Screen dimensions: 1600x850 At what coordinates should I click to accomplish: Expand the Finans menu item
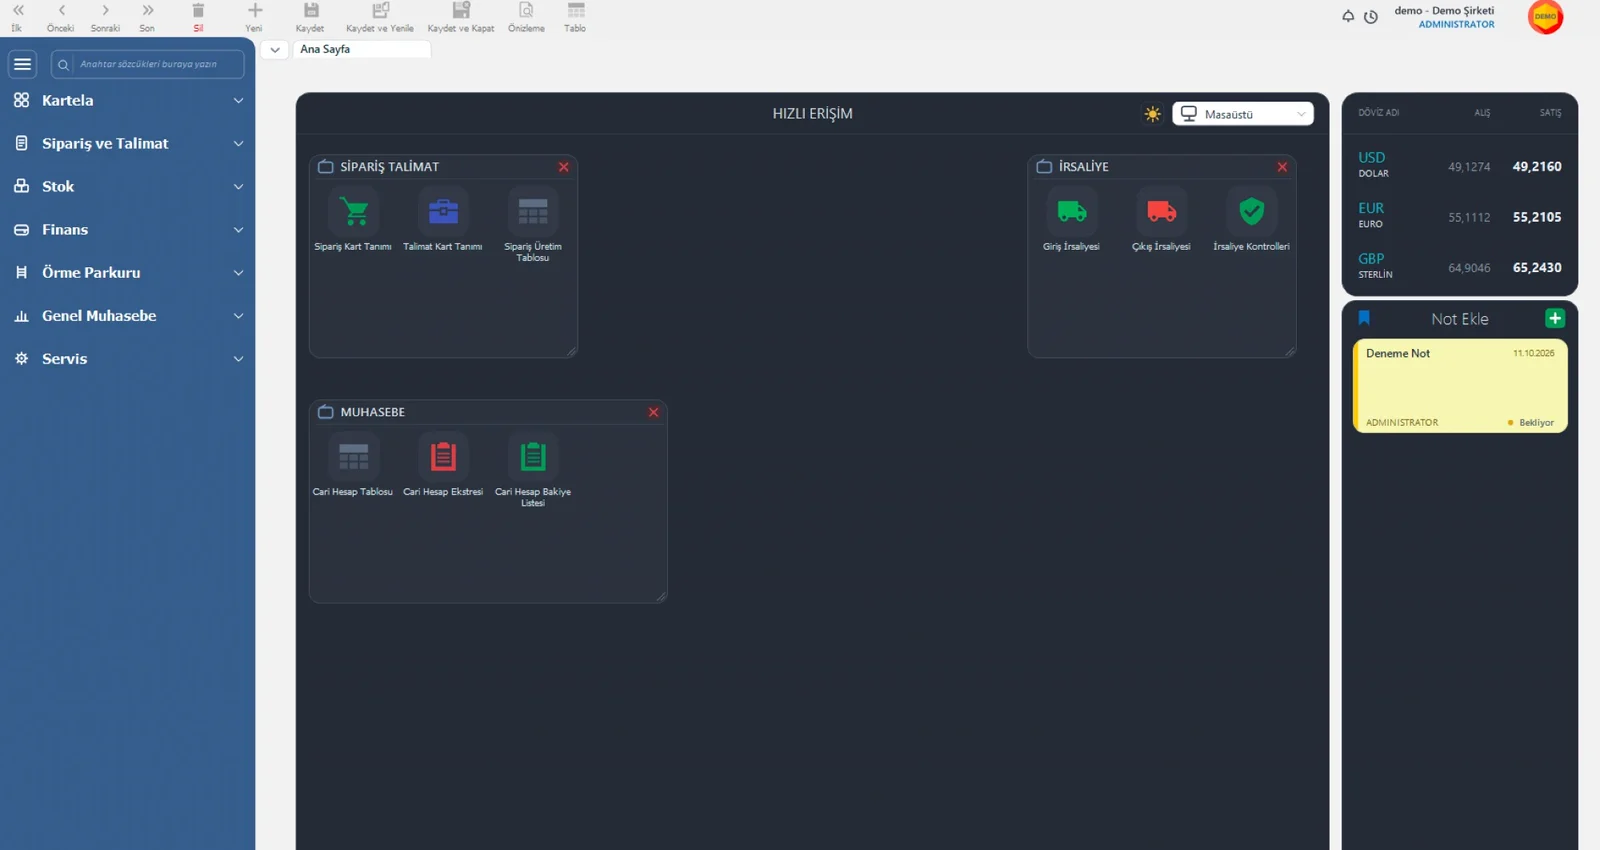click(x=128, y=229)
